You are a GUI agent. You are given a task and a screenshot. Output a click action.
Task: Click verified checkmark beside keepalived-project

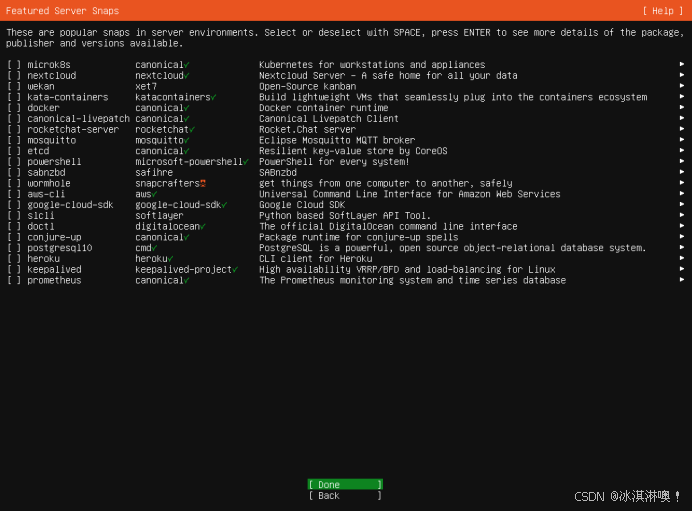click(x=235, y=270)
